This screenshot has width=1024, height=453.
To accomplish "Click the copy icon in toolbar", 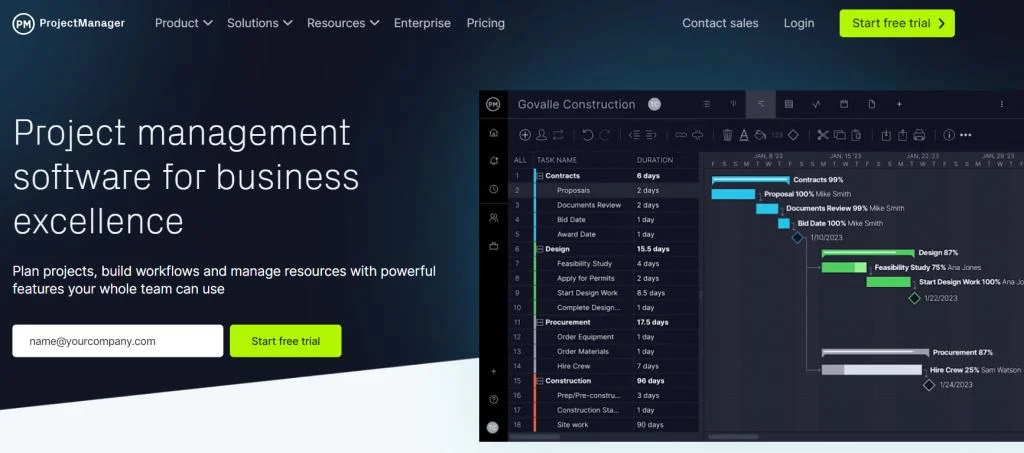I will (x=840, y=135).
